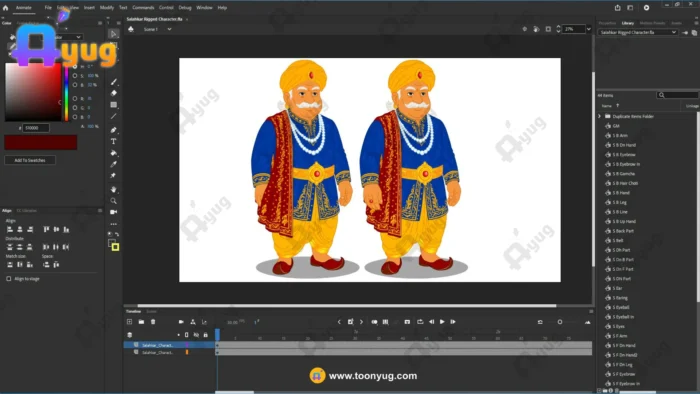
Task: Open the File menu
Action: click(x=48, y=8)
